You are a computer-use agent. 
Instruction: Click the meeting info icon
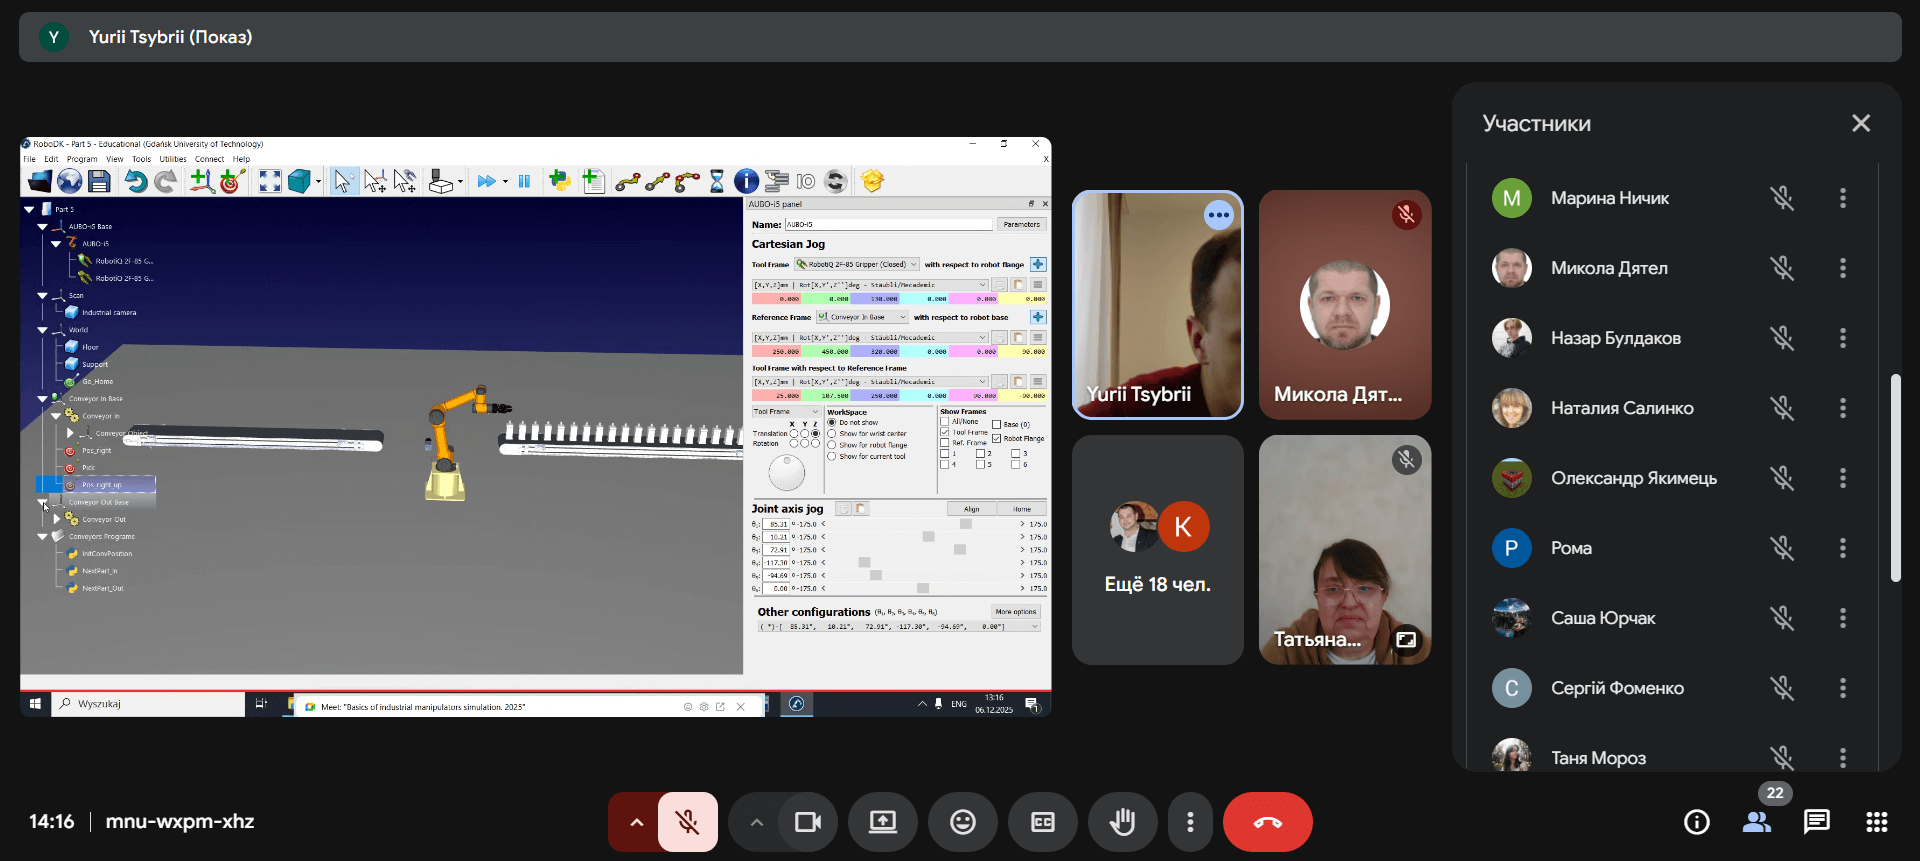coord(1696,822)
